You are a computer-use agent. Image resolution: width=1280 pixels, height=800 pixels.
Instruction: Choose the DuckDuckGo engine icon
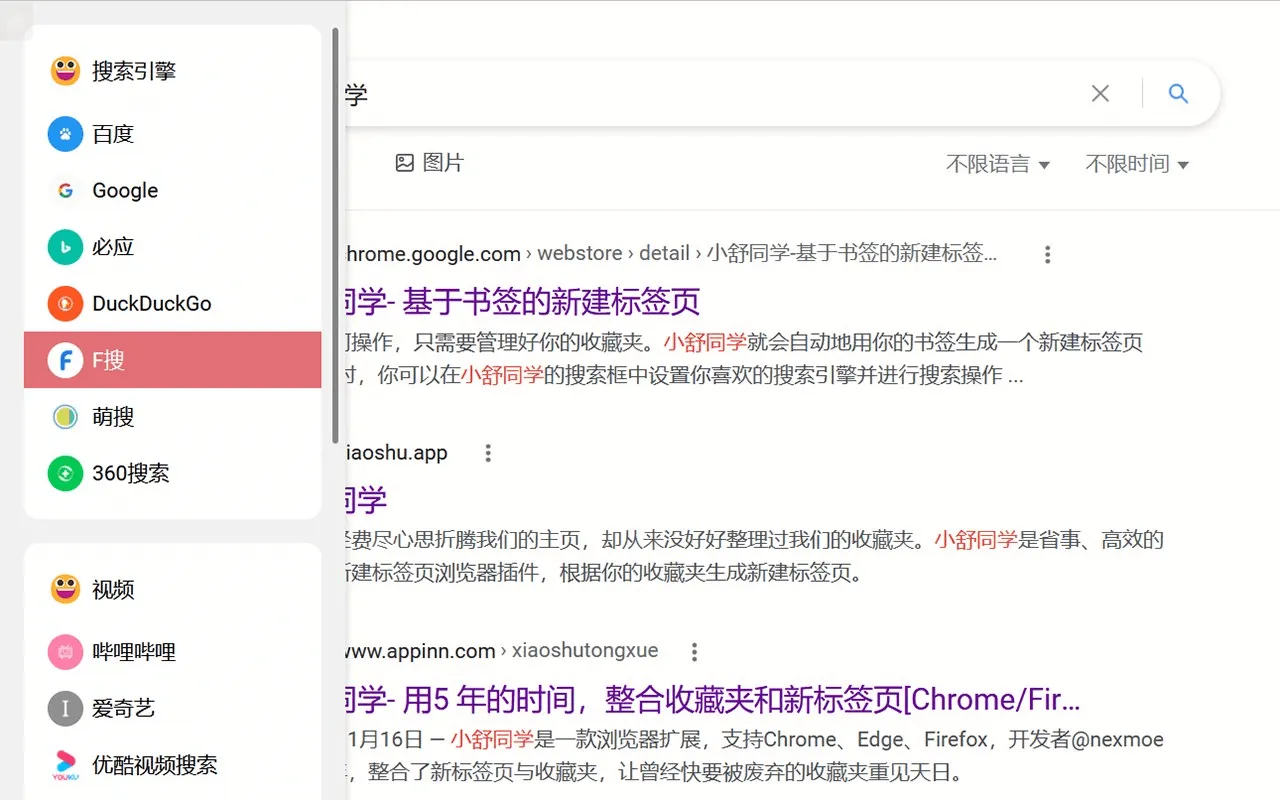click(x=64, y=303)
